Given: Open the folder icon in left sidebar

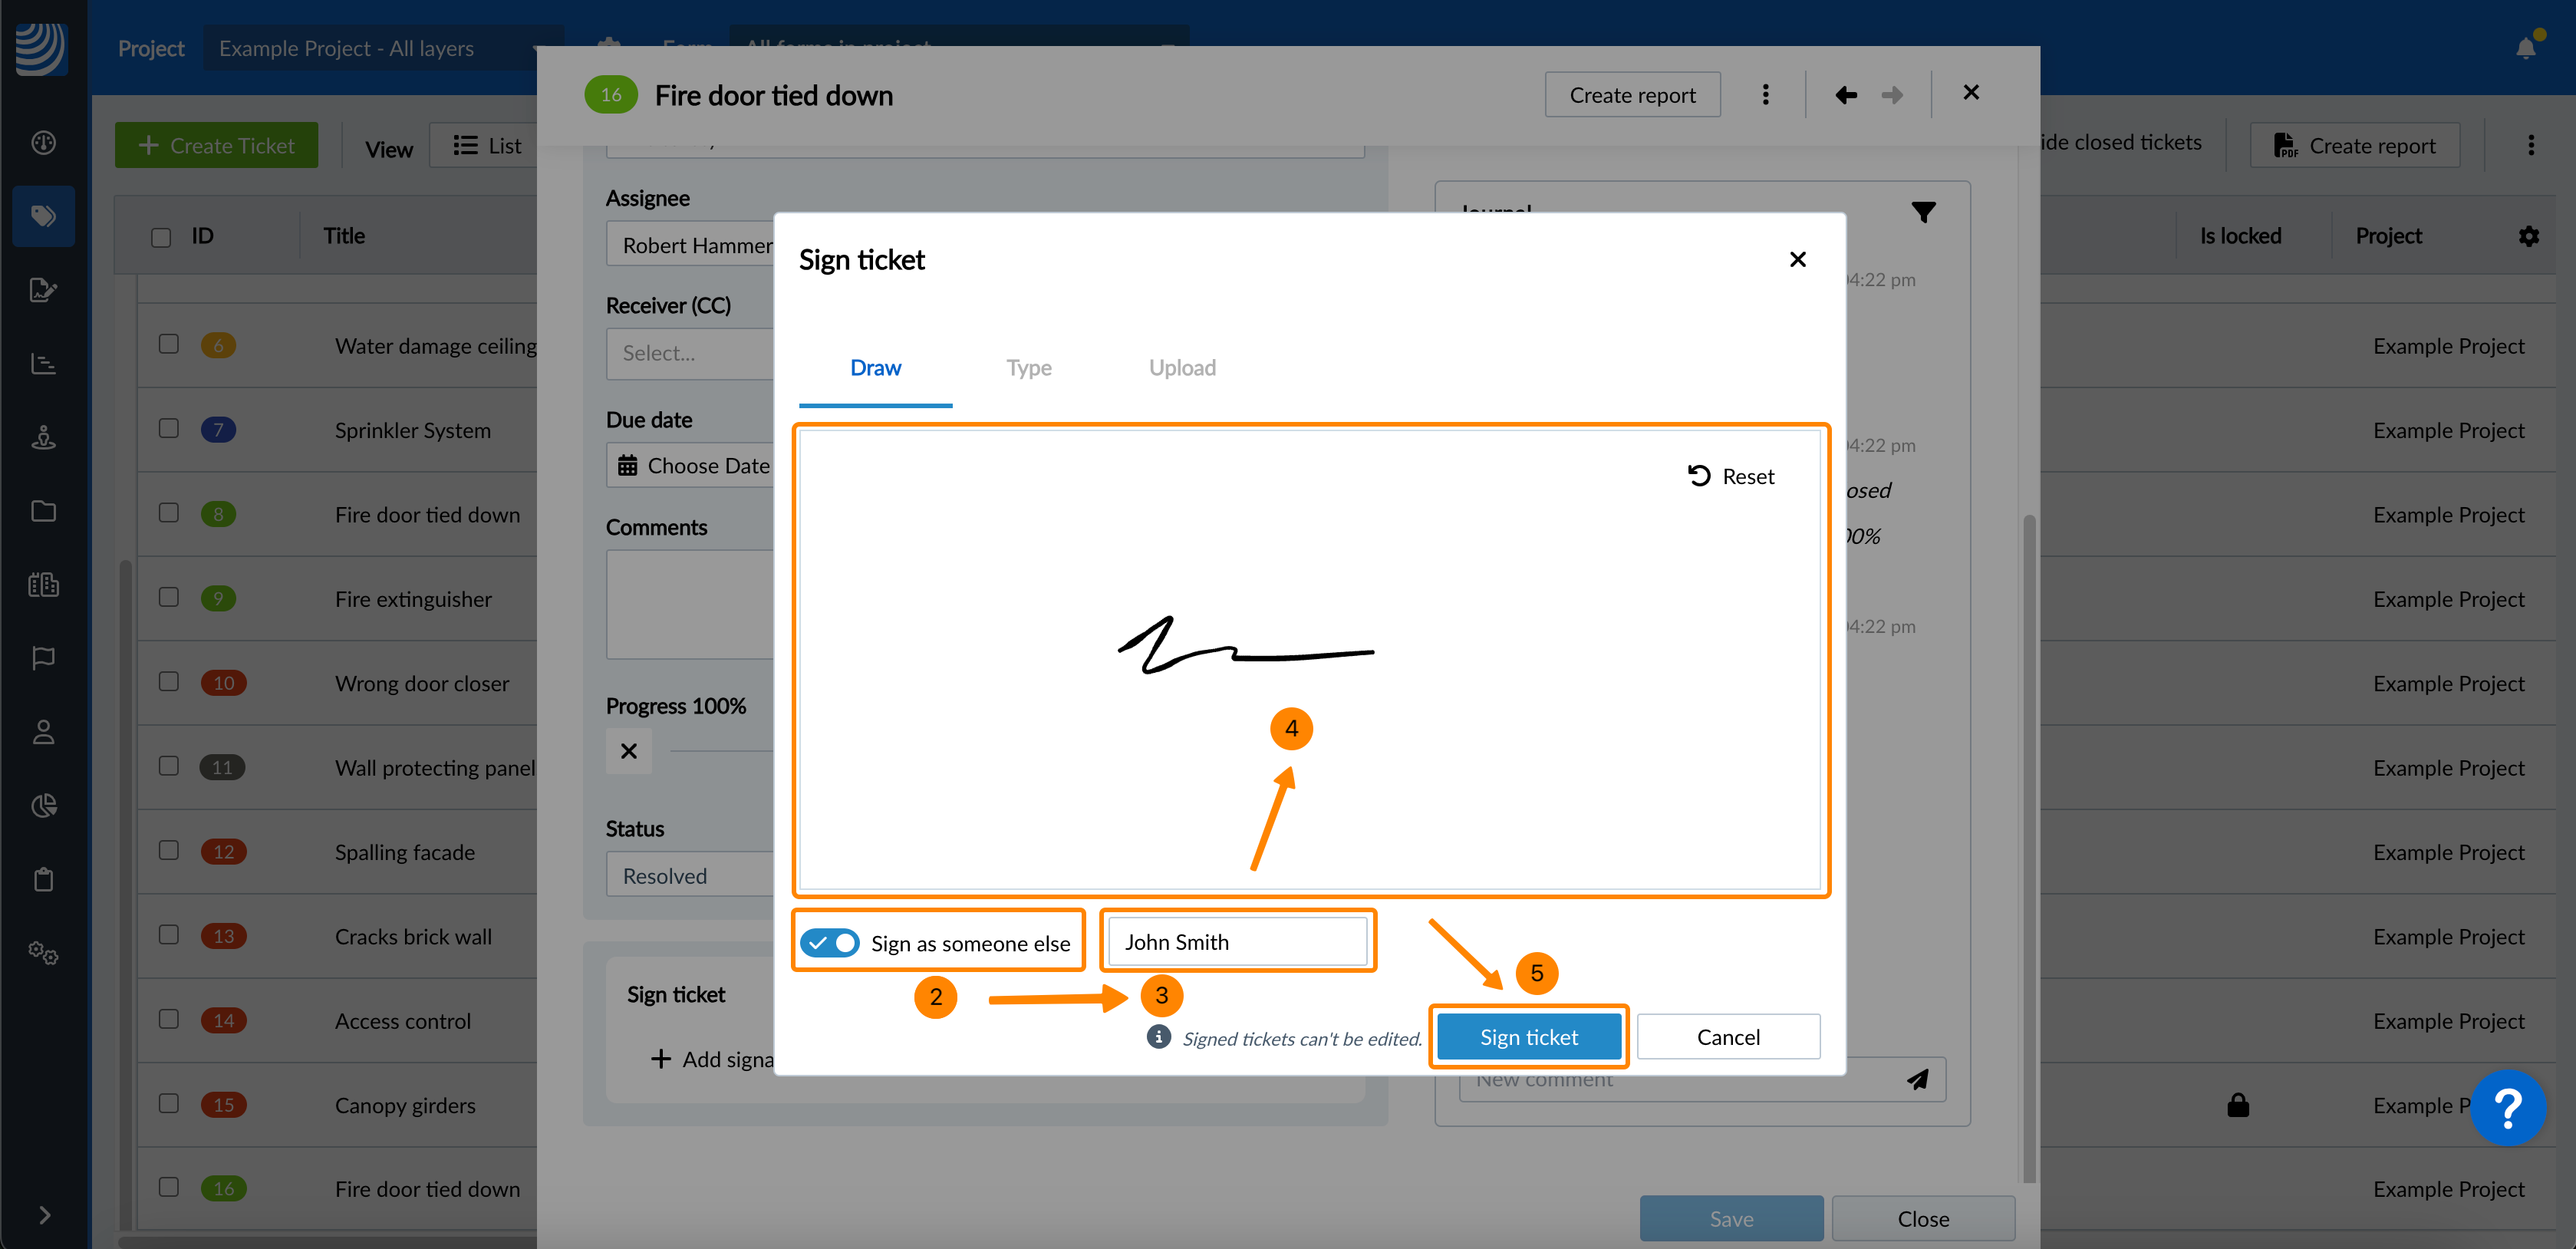Looking at the screenshot, I should pos(43,511).
